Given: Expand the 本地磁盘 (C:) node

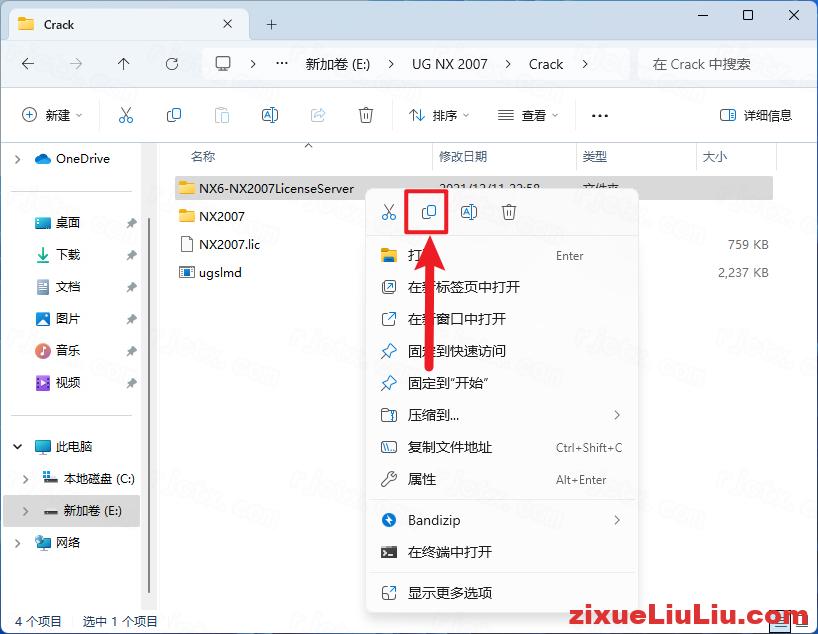Looking at the screenshot, I should (25, 479).
